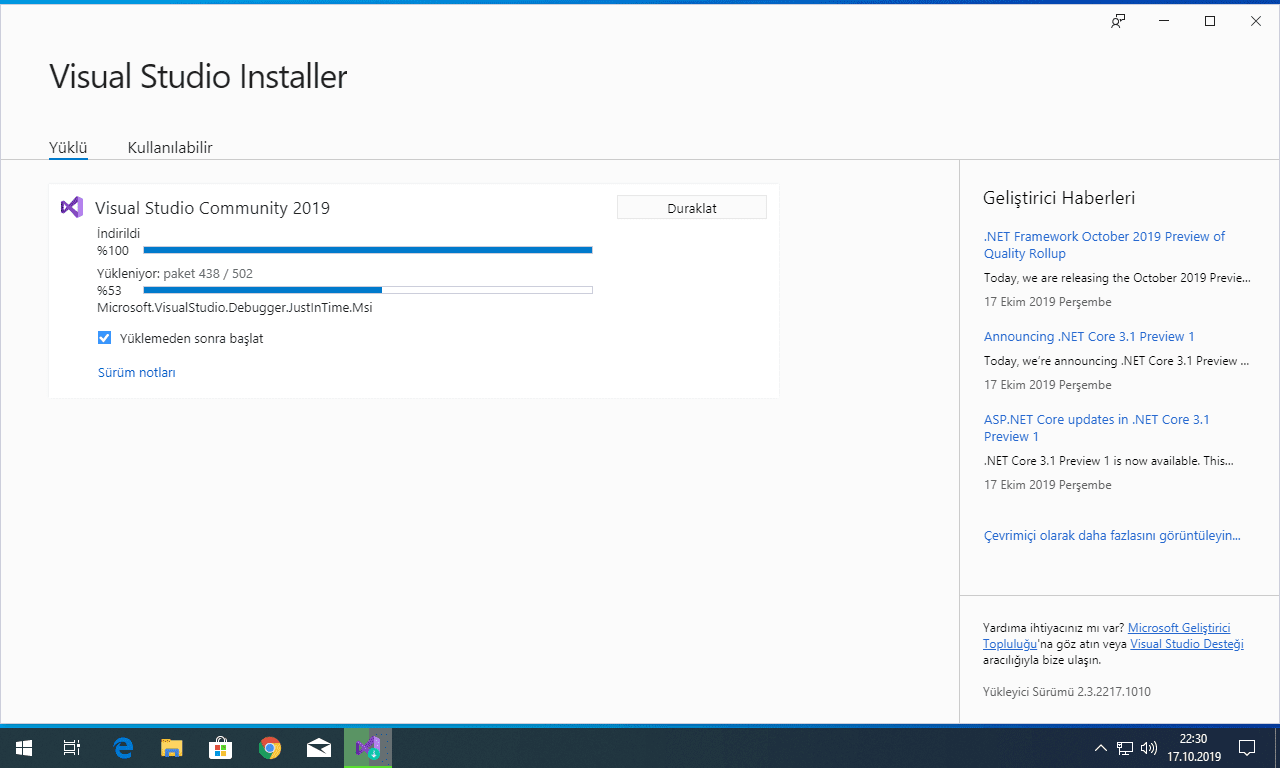Select Visual Studio Installer taskbar icon
The width and height of the screenshot is (1280, 768).
[x=368, y=747]
